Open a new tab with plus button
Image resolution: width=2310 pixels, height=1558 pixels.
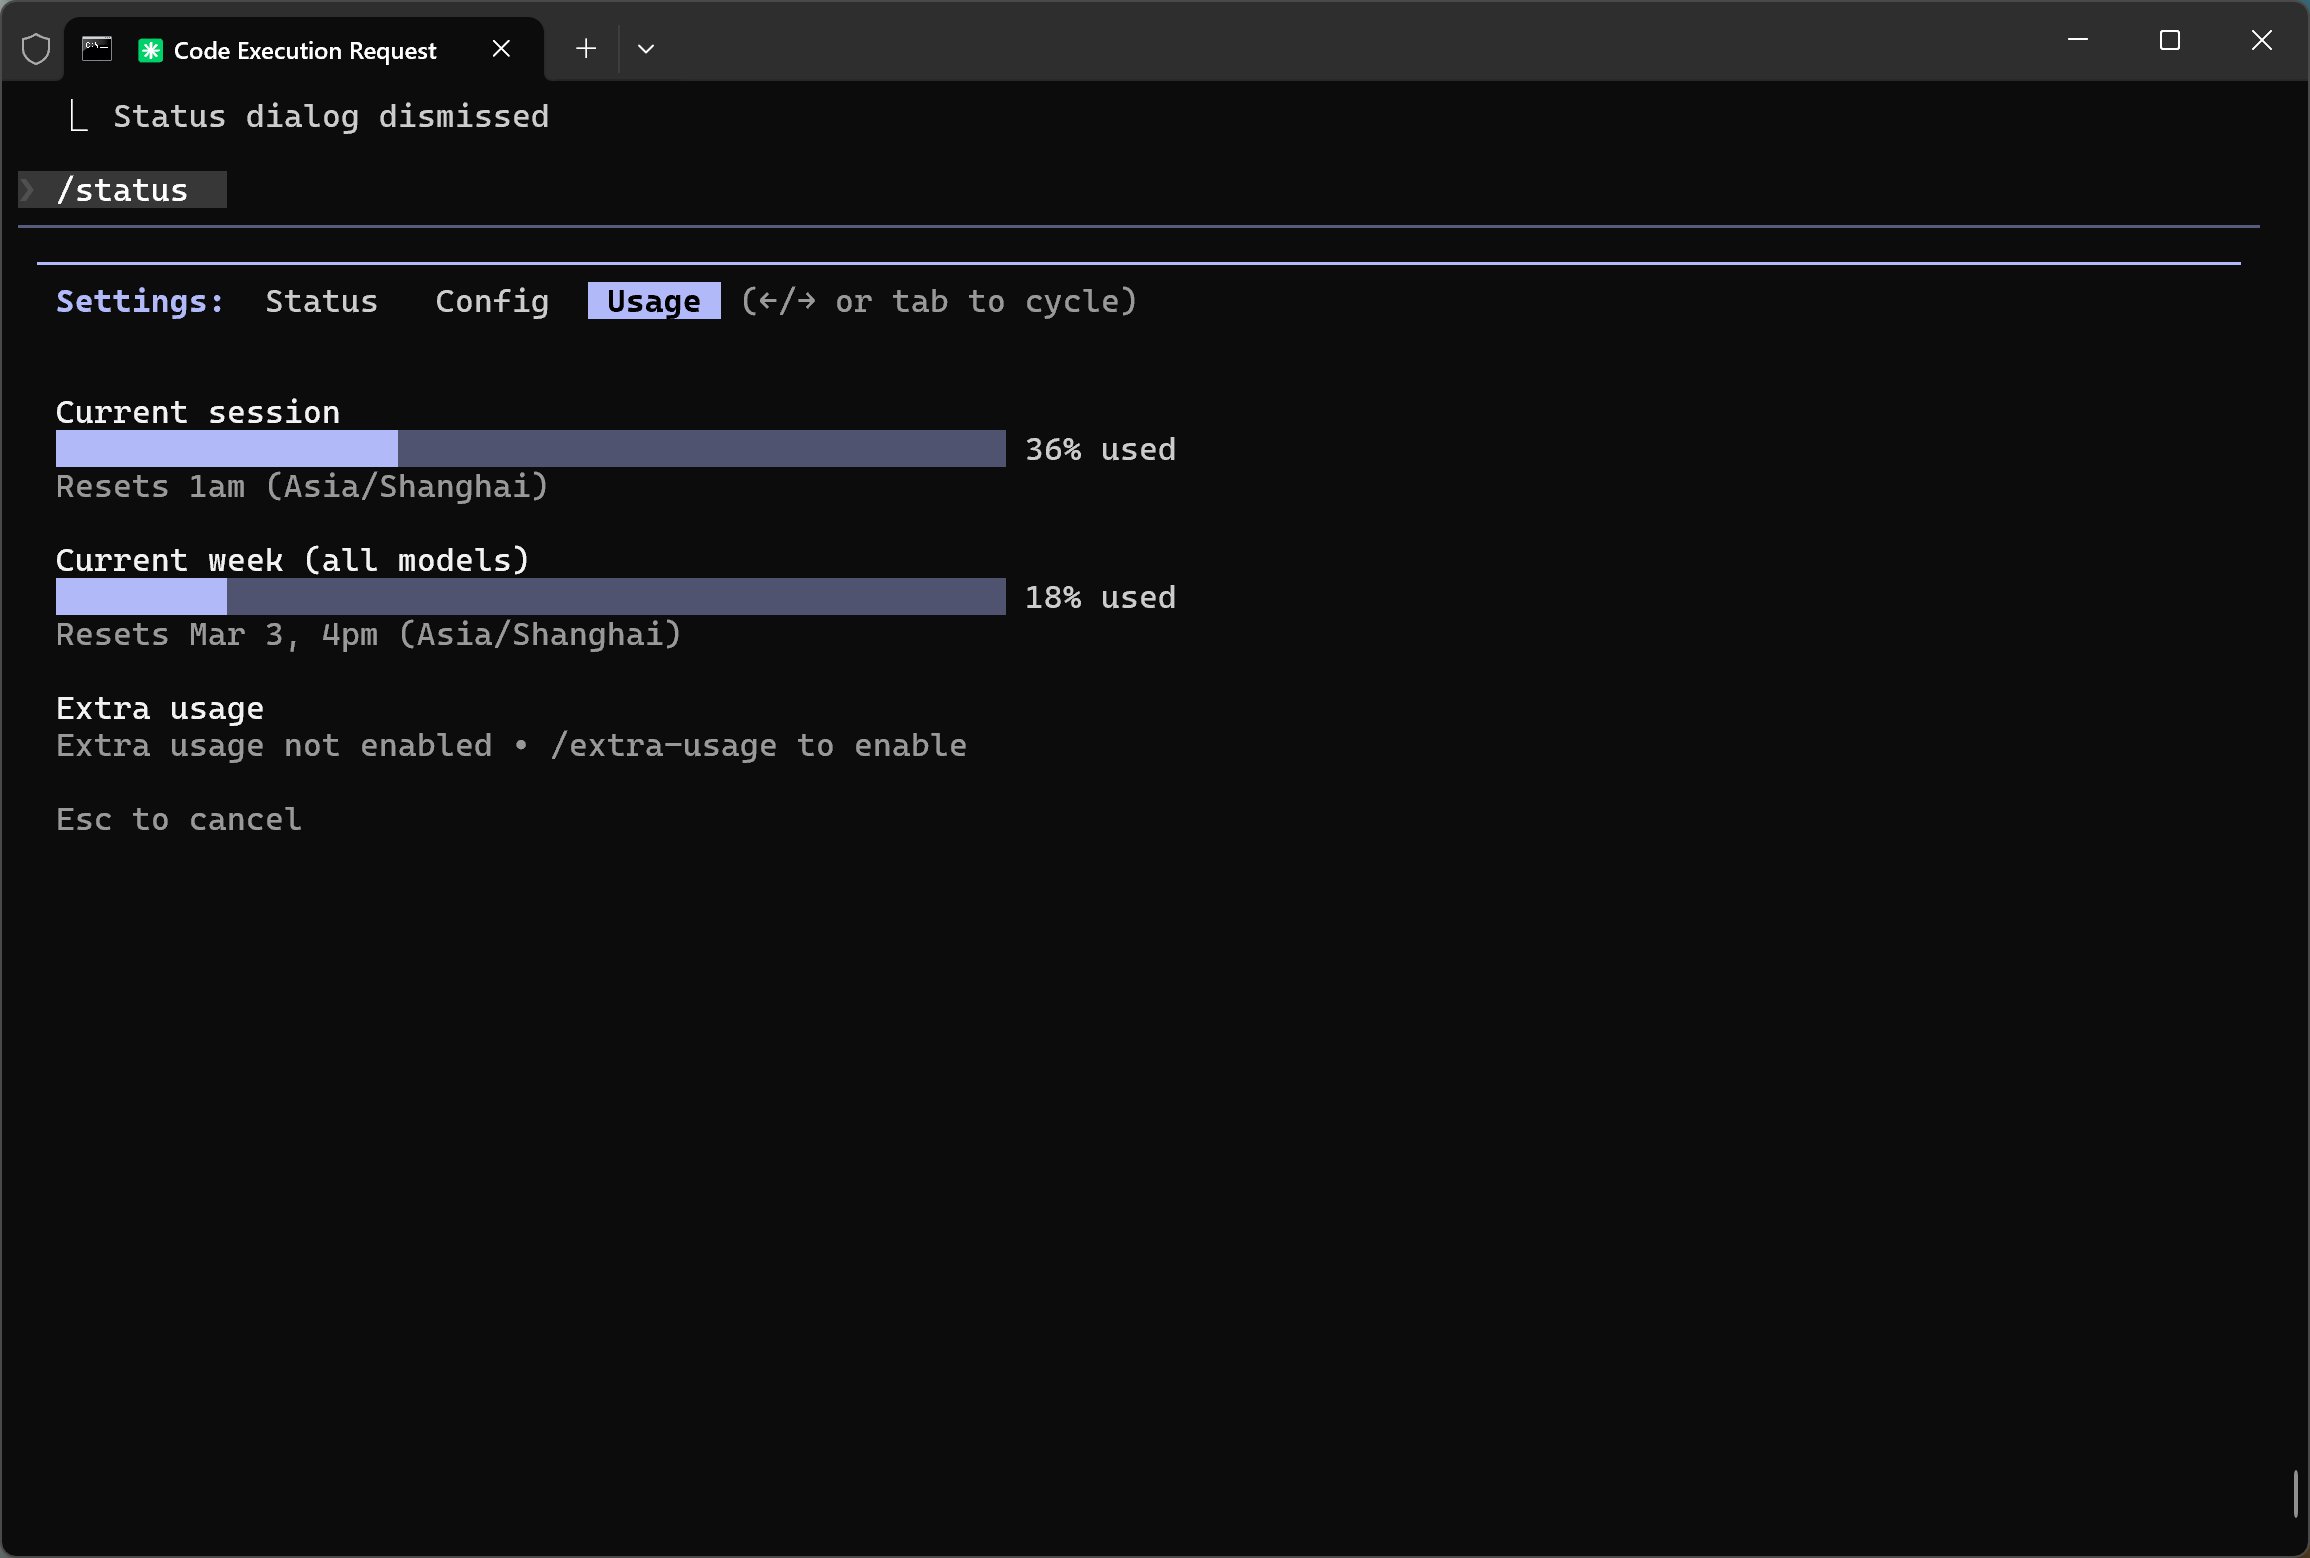coord(586,49)
